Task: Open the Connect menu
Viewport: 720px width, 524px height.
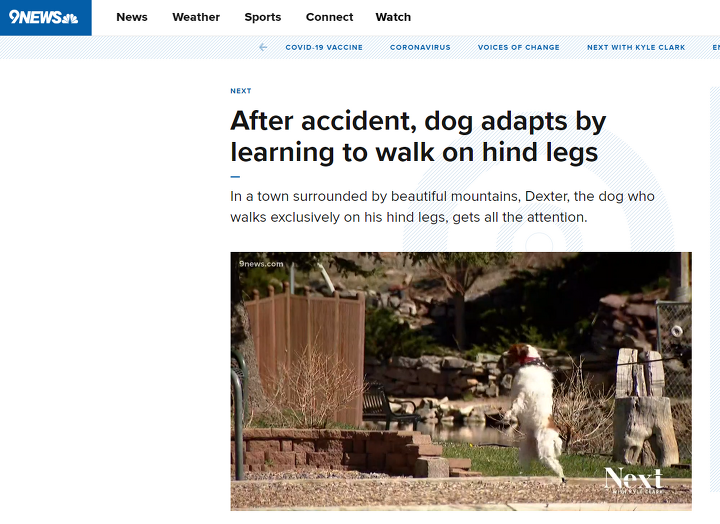Action: click(x=329, y=17)
